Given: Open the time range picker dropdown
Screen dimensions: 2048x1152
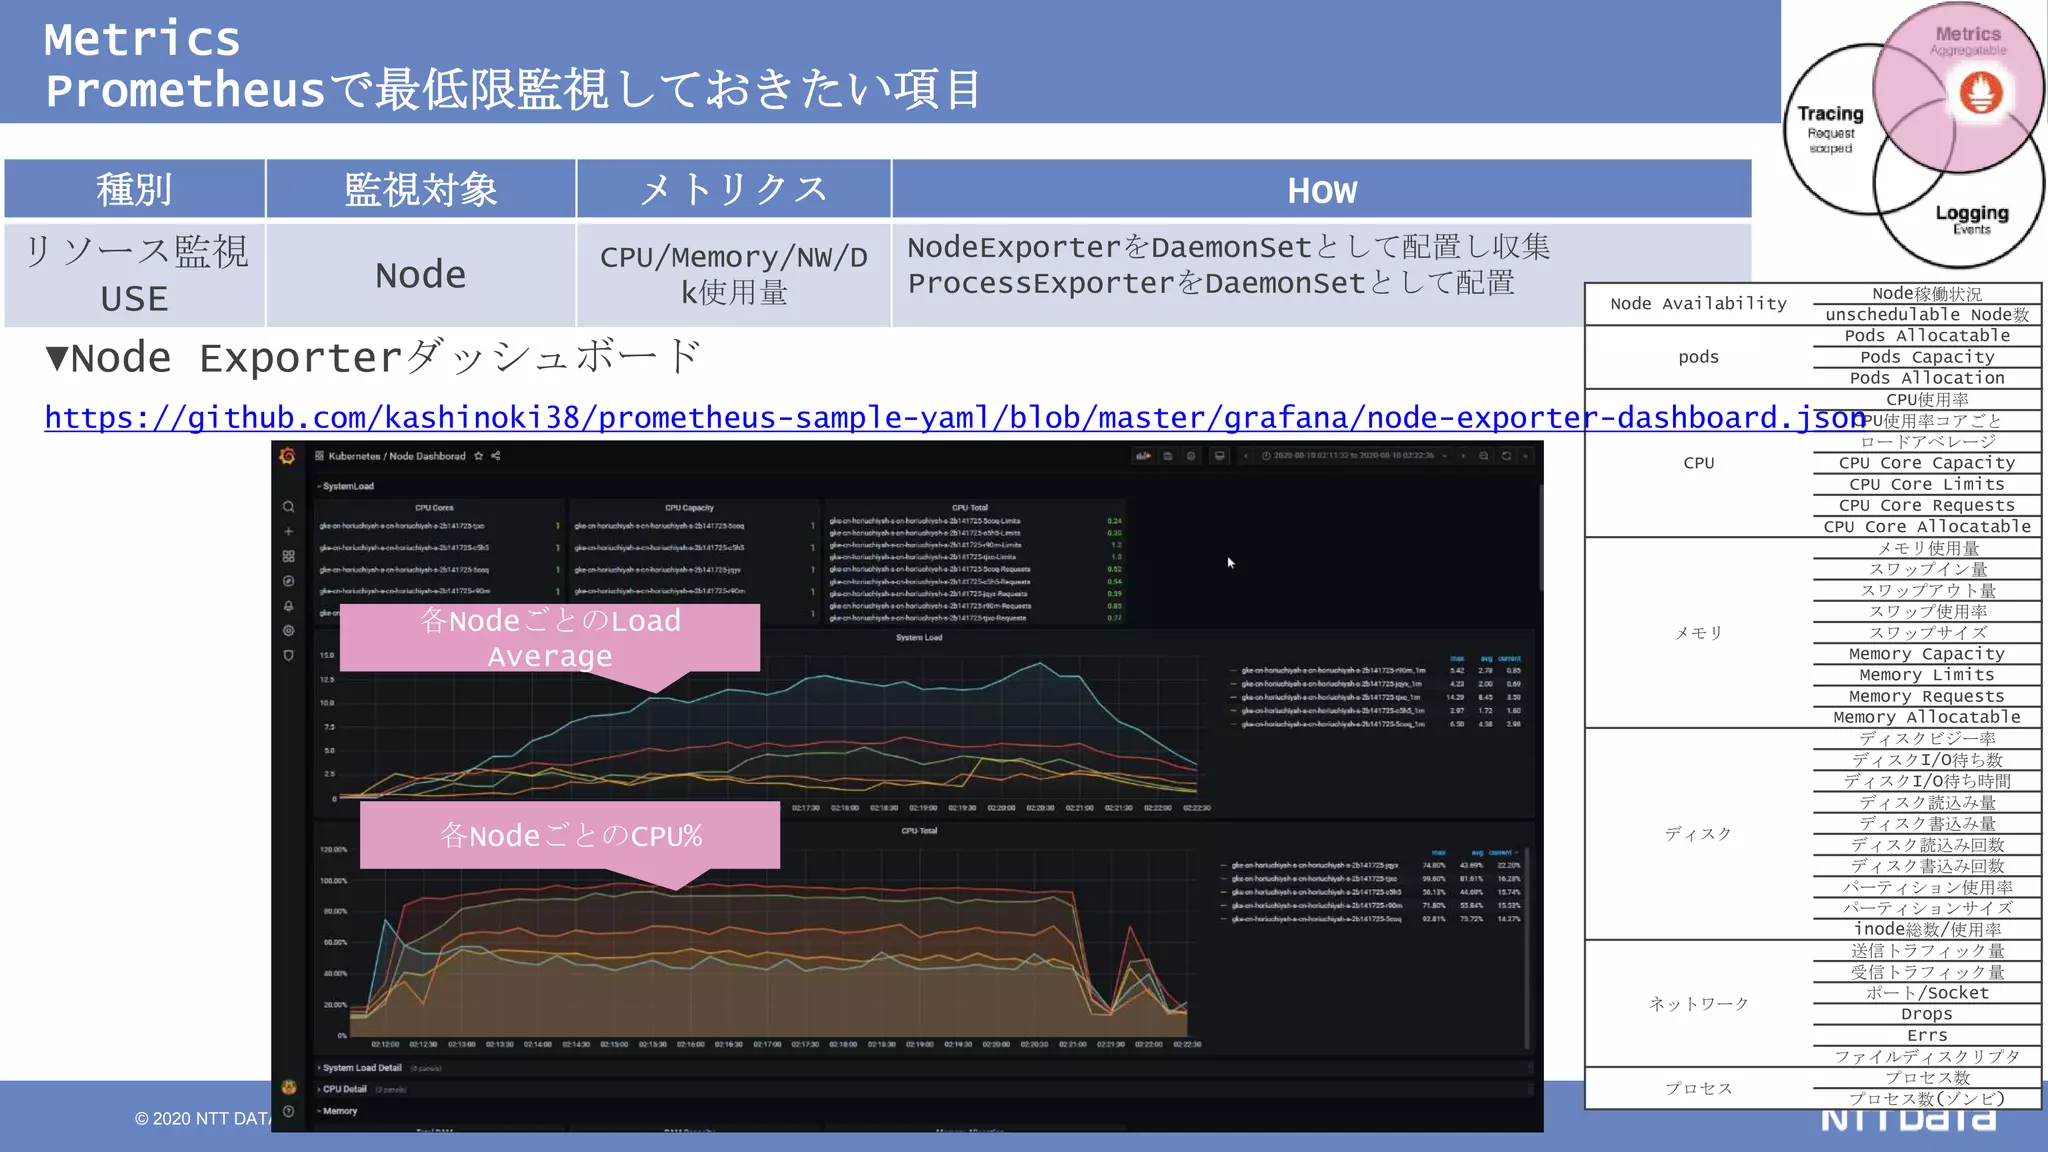Looking at the screenshot, I should 1355,456.
